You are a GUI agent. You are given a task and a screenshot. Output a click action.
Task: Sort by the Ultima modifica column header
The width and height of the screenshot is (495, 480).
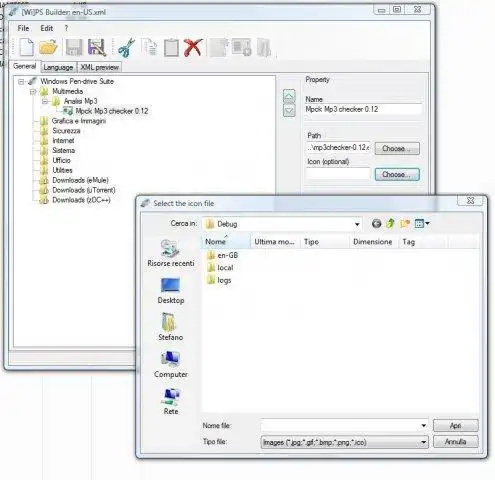point(275,242)
